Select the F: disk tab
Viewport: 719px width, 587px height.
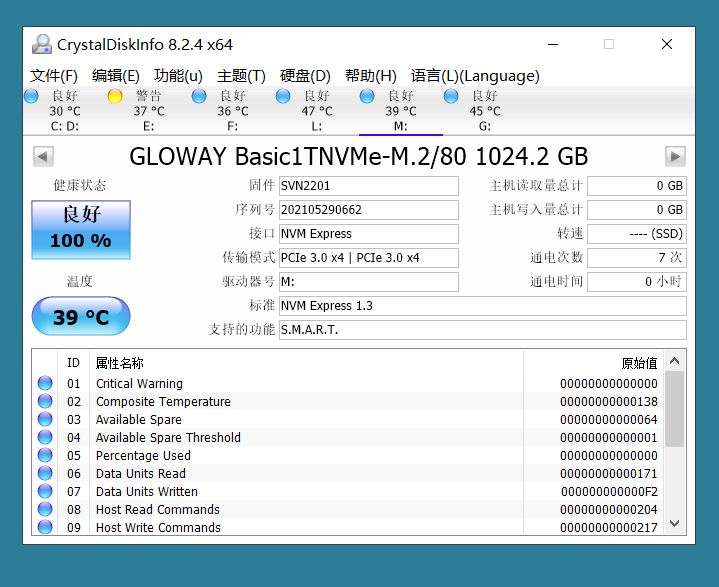232,111
